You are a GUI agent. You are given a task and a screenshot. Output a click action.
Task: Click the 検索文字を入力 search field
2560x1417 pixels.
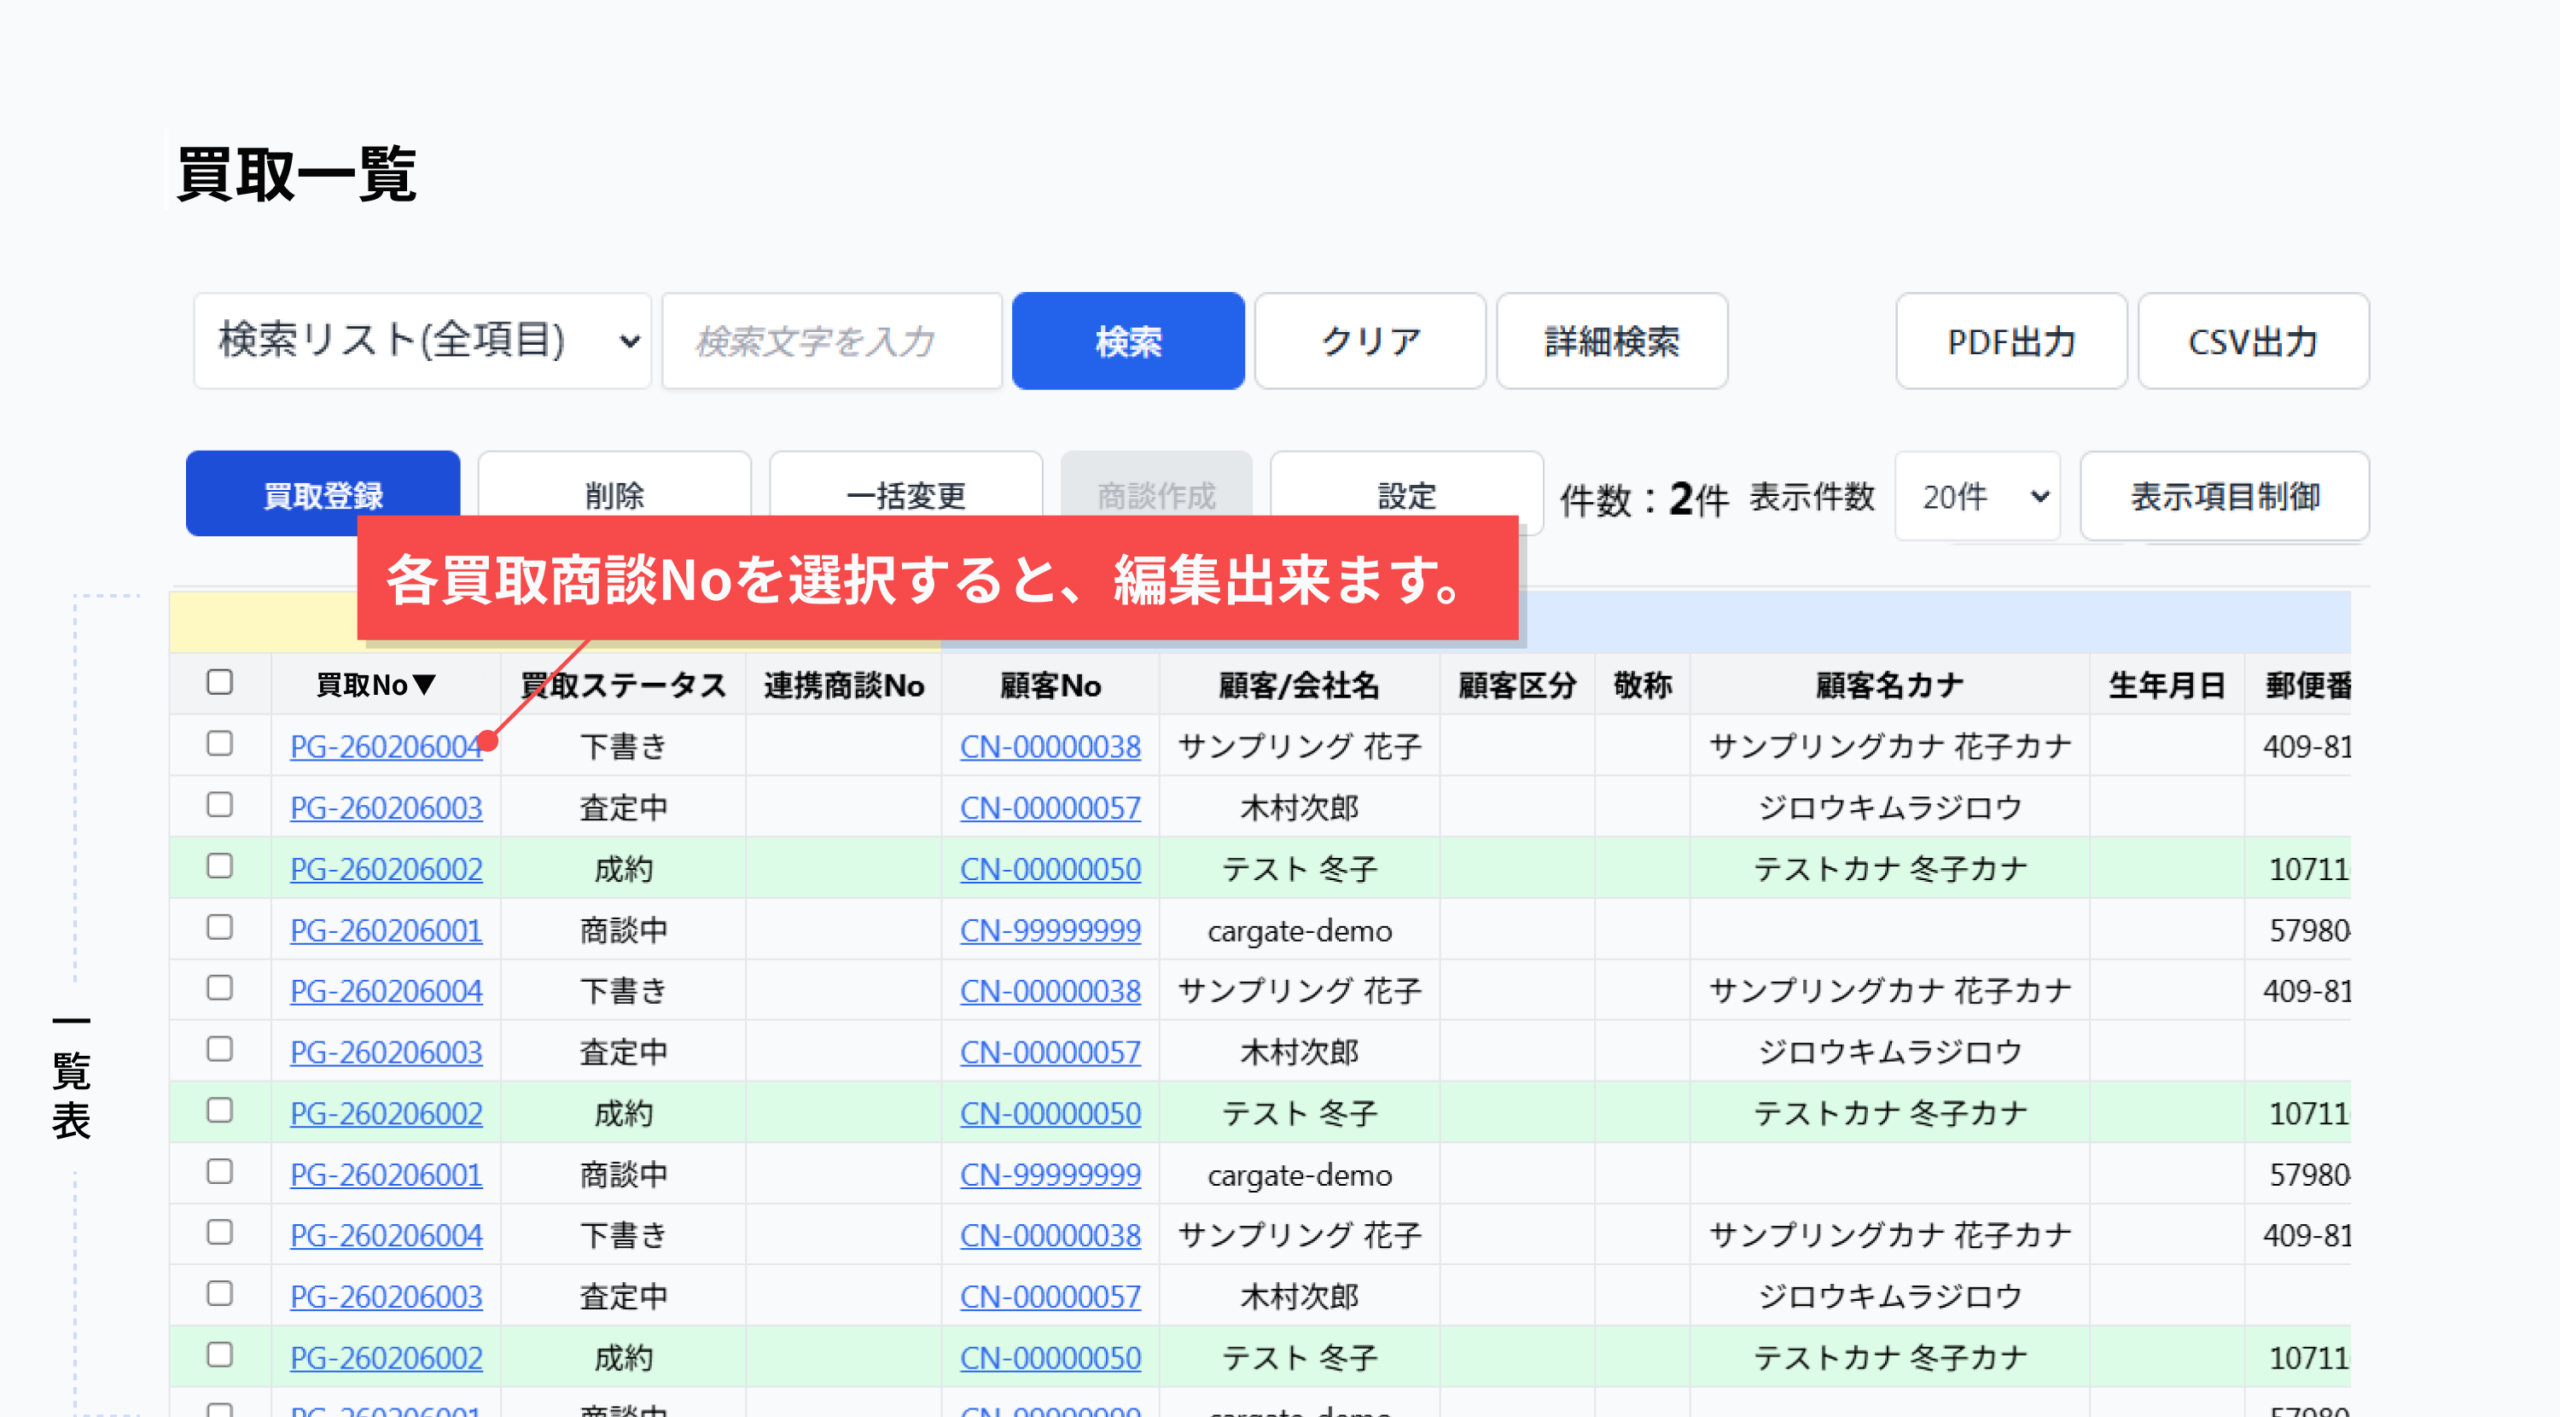click(831, 341)
